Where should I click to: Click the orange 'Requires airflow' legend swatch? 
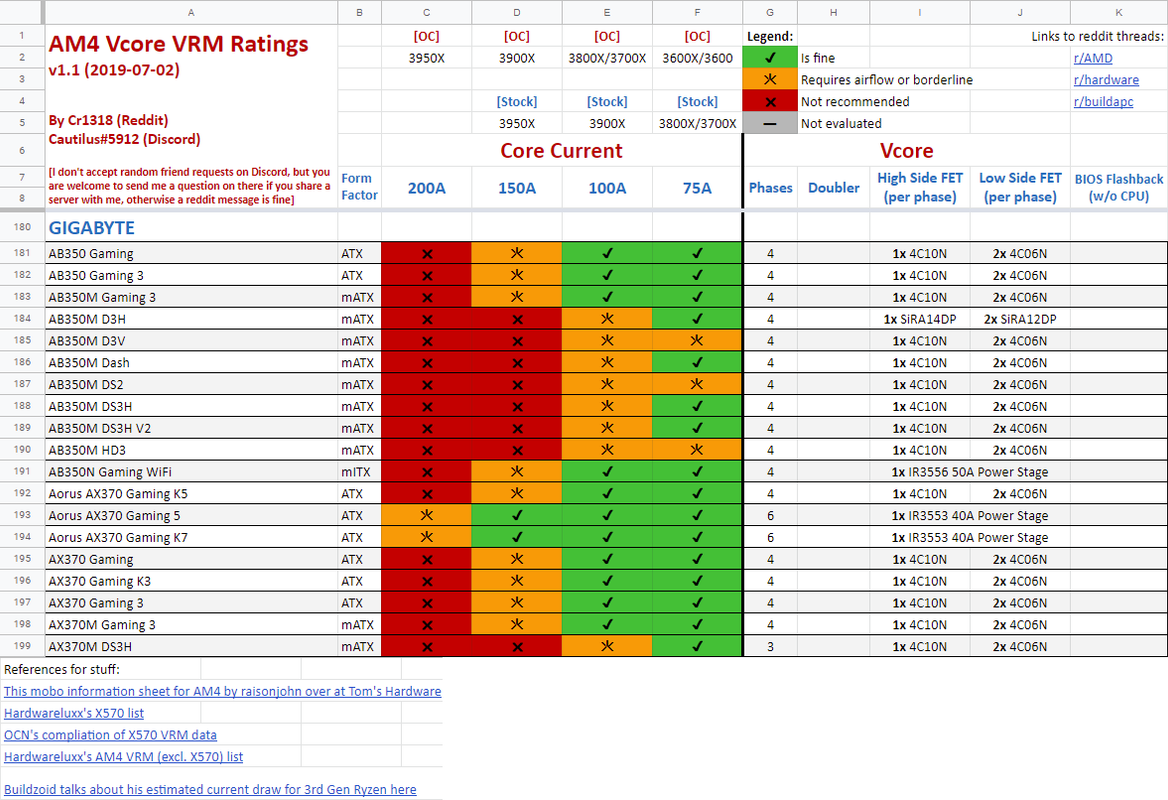[x=770, y=79]
